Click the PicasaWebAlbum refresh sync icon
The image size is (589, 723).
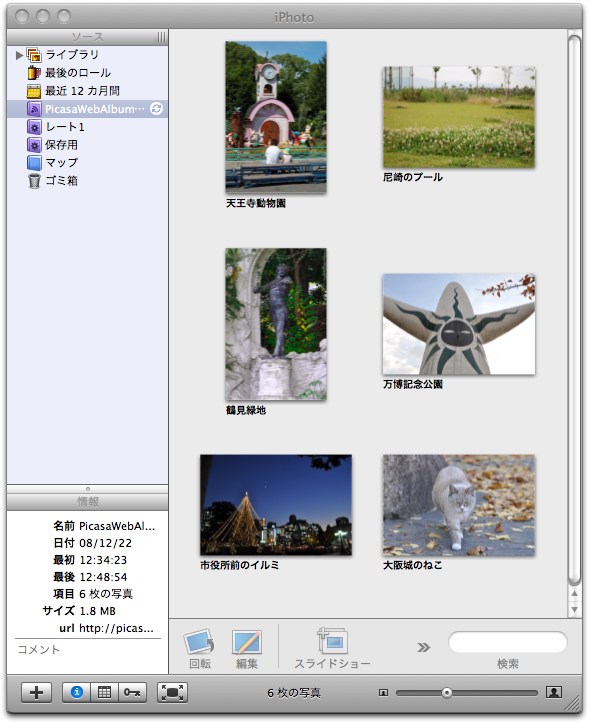[x=156, y=109]
